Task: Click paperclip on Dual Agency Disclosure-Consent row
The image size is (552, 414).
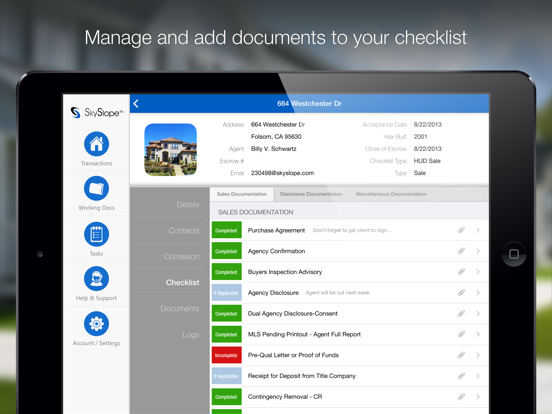Action: [x=461, y=313]
